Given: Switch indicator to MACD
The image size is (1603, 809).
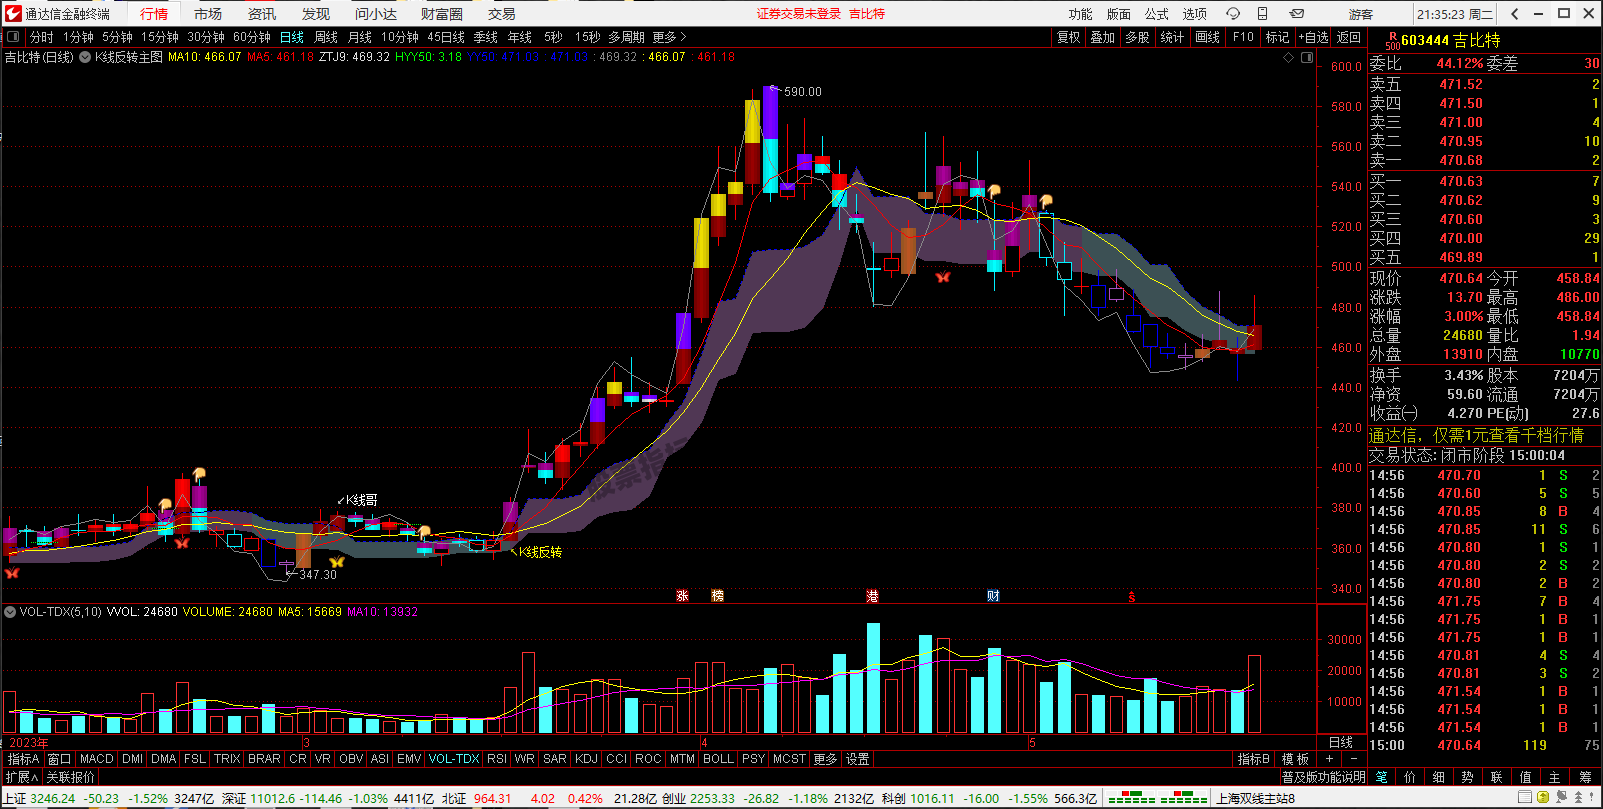Looking at the screenshot, I should pyautogui.click(x=97, y=759).
